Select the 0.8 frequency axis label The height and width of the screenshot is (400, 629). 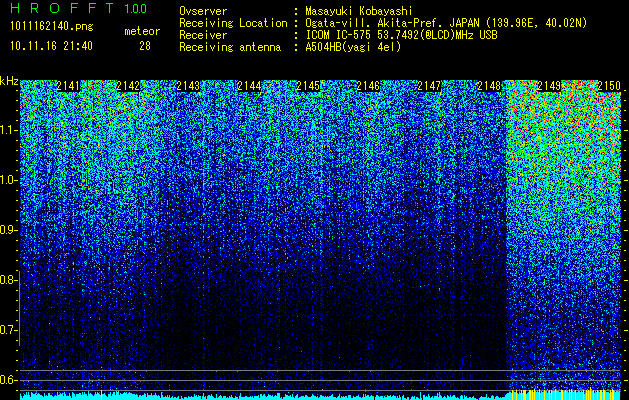click(8, 280)
